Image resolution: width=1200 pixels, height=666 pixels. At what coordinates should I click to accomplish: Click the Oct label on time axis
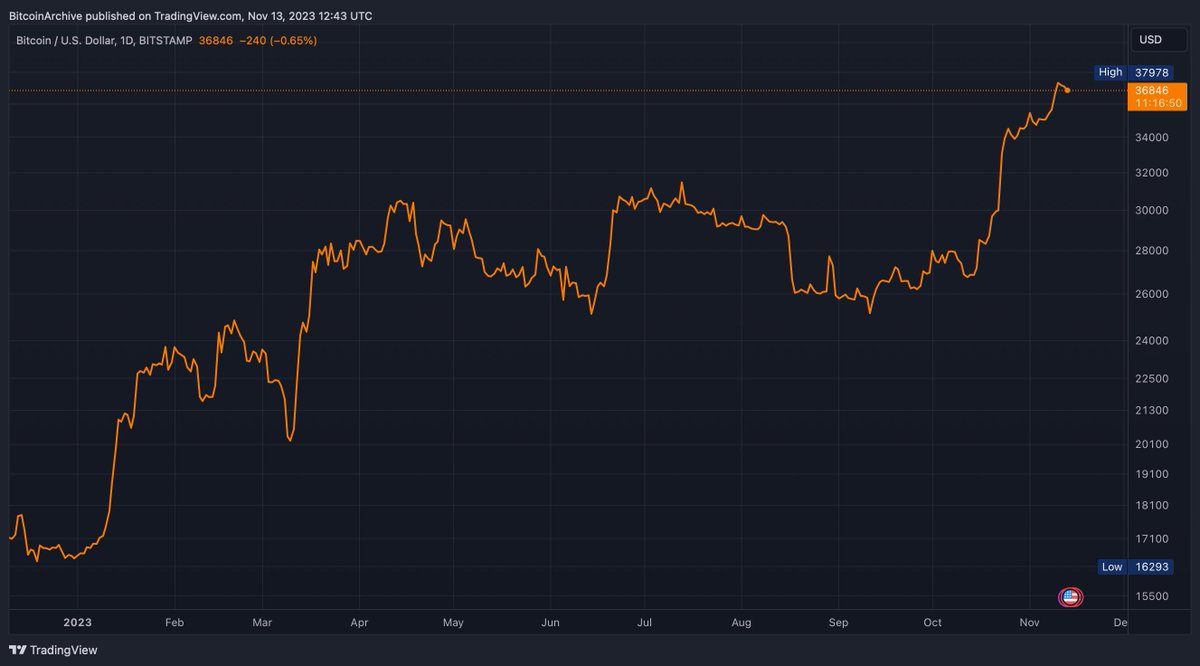932,622
